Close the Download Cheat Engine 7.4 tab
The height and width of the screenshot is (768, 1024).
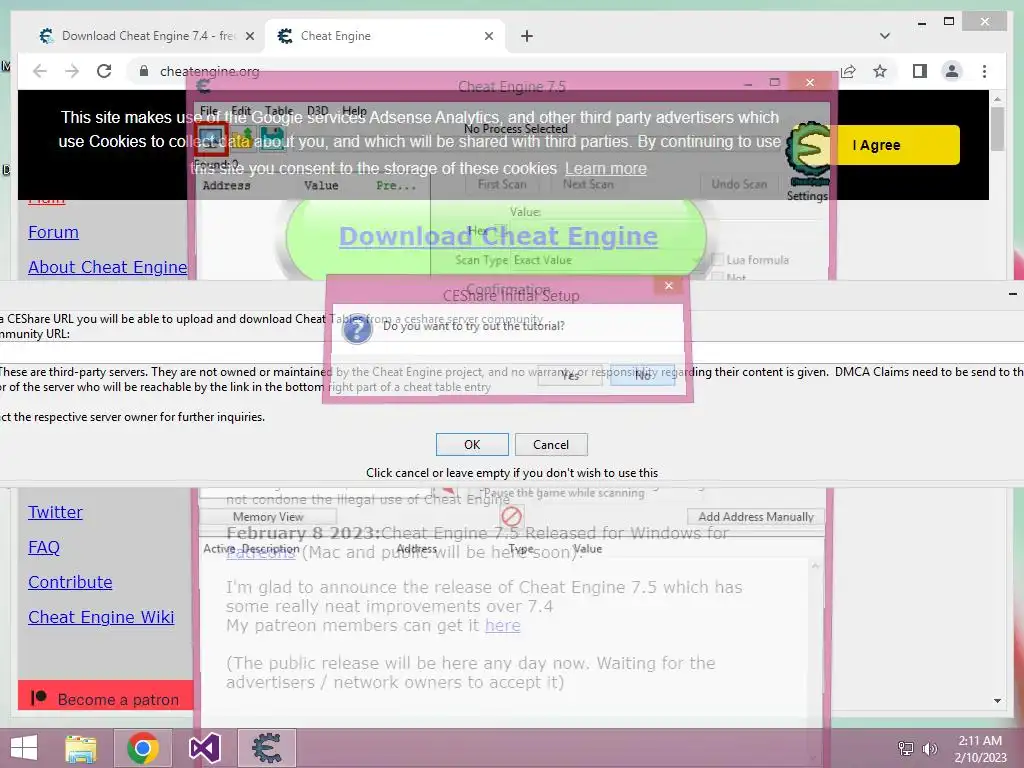[x=249, y=36]
